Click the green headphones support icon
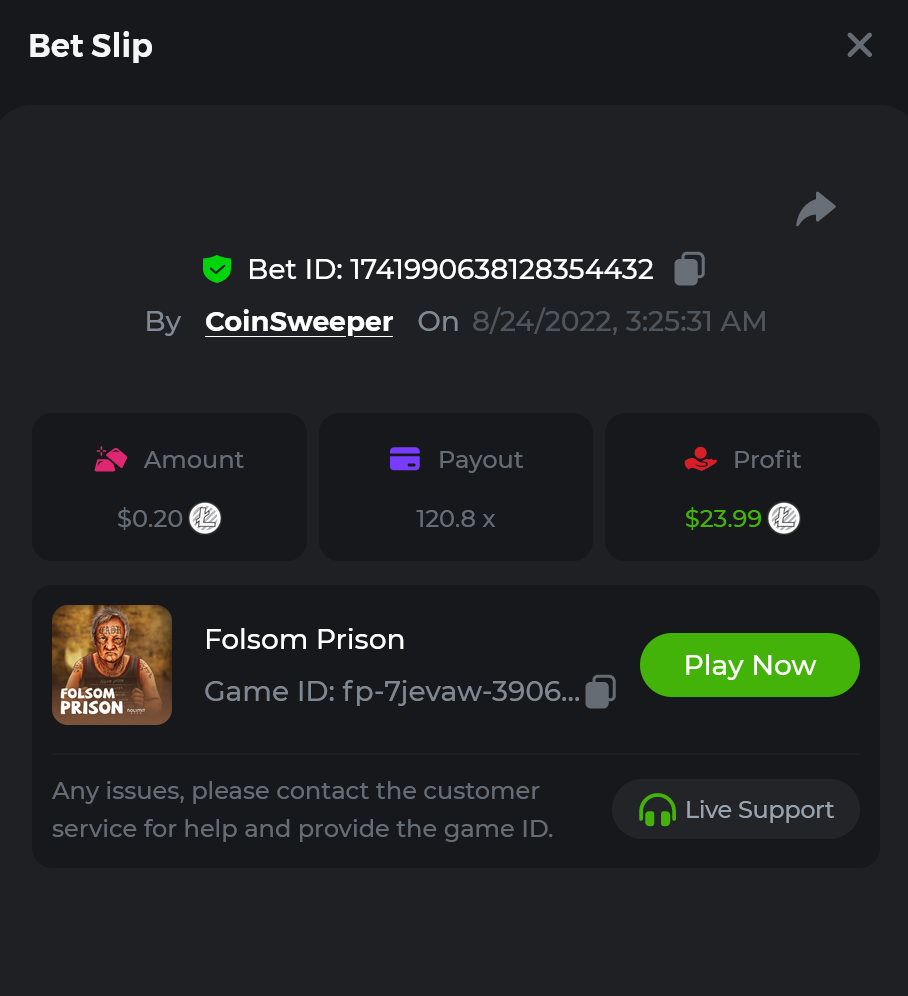The width and height of the screenshot is (908, 996). (x=657, y=810)
